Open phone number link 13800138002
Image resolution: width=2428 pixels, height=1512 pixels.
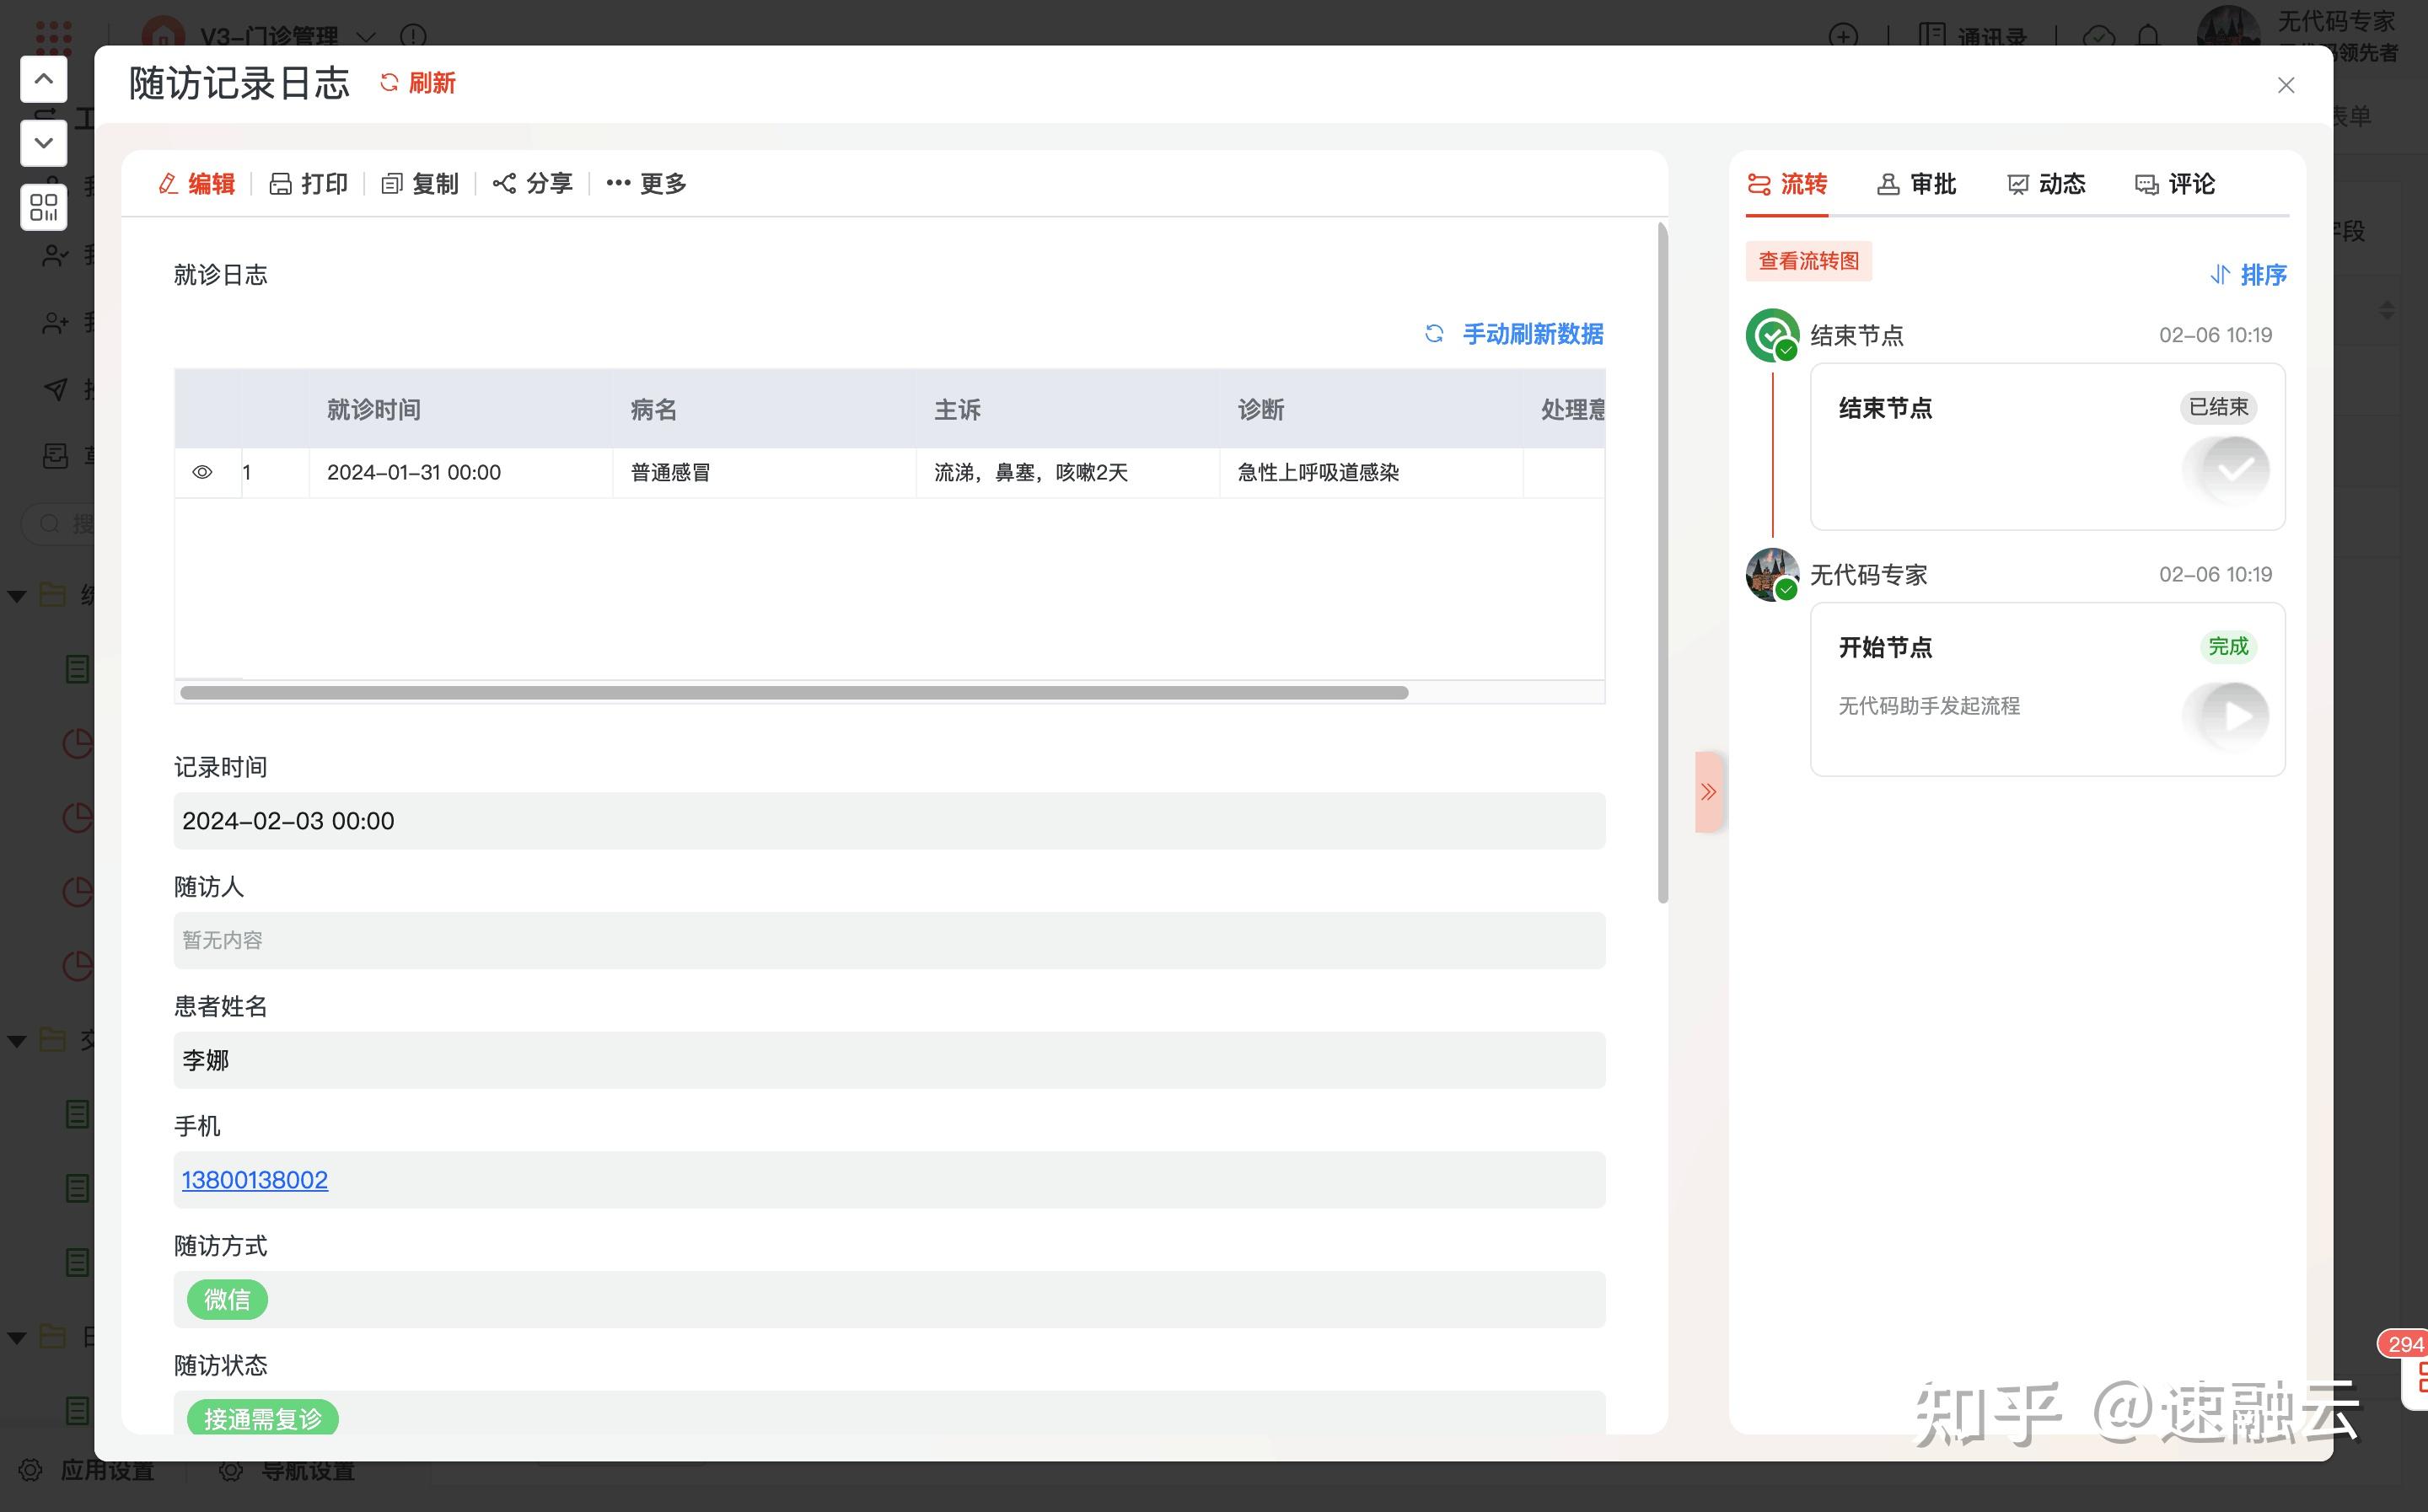pyautogui.click(x=255, y=1180)
